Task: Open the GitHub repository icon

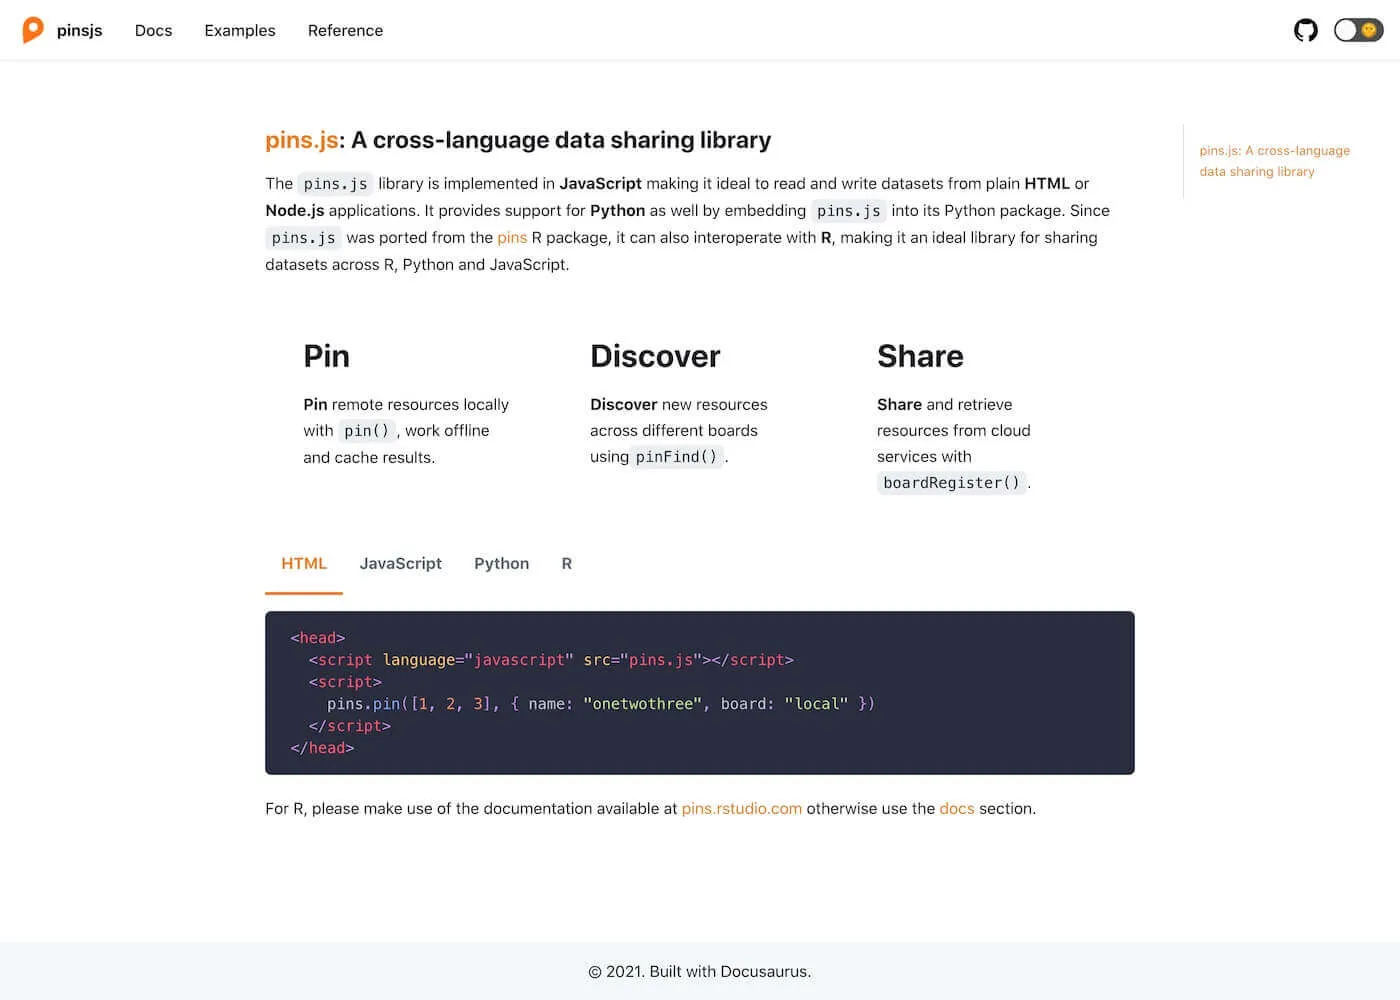Action: (x=1305, y=30)
